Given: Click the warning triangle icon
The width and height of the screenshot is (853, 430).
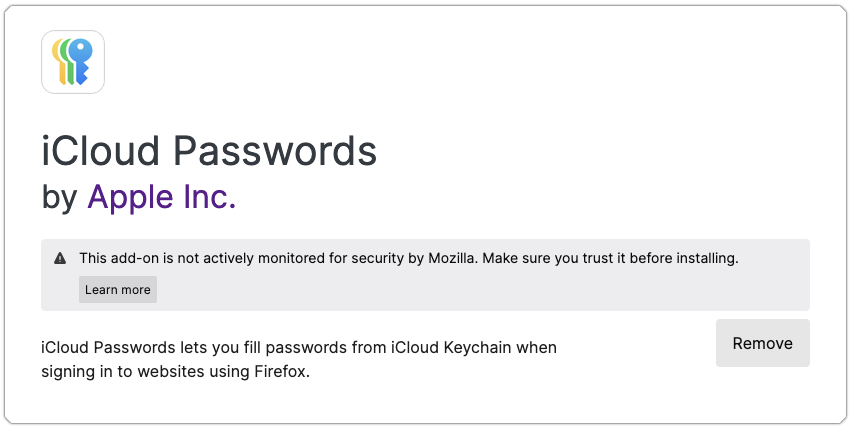Looking at the screenshot, I should click(x=60, y=258).
